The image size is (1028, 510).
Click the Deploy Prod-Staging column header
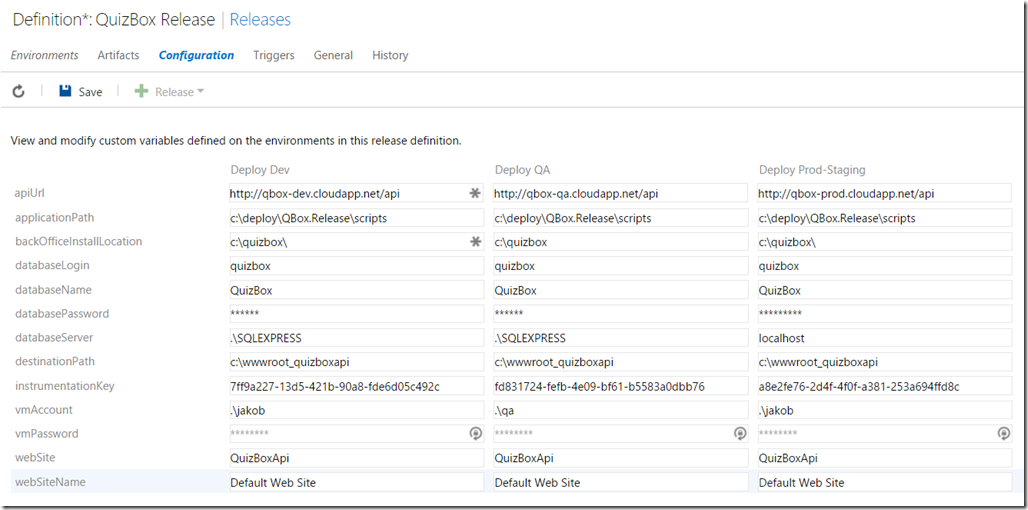tap(812, 170)
